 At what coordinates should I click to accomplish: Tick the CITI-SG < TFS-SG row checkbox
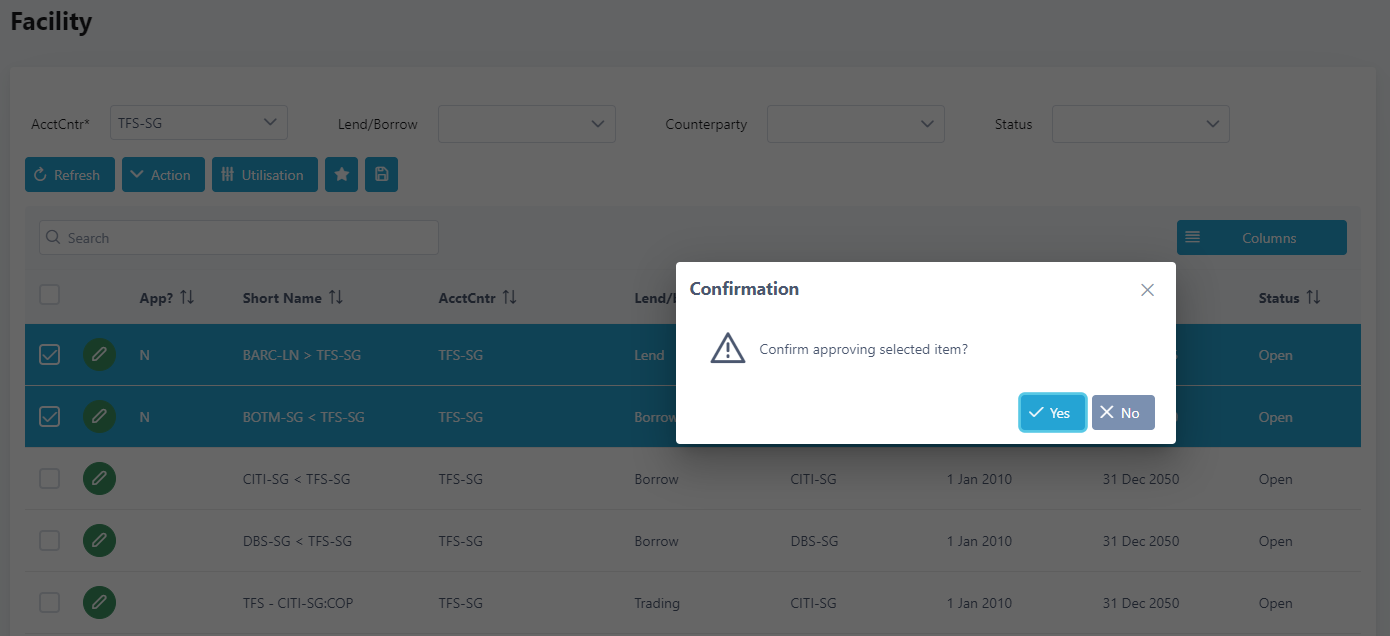tap(49, 479)
